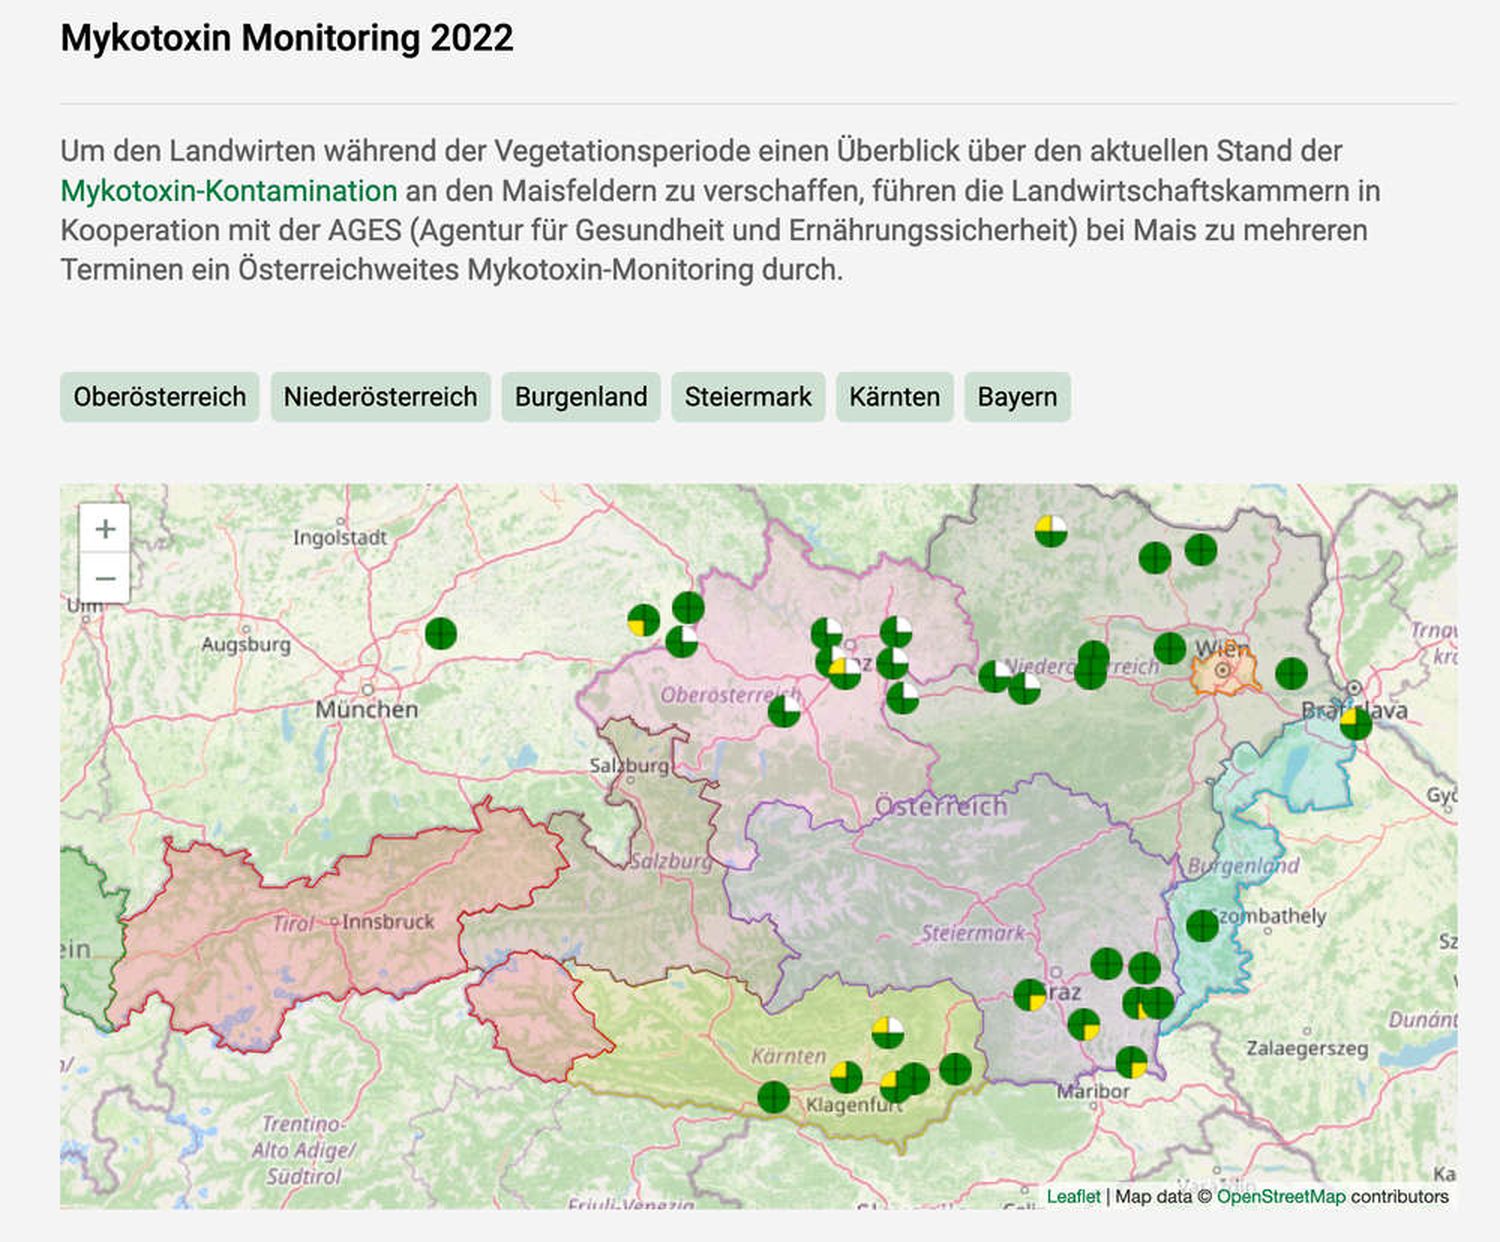This screenshot has width=1500, height=1242.
Task: Click the green marker just west of Wien
Action: (1170, 648)
